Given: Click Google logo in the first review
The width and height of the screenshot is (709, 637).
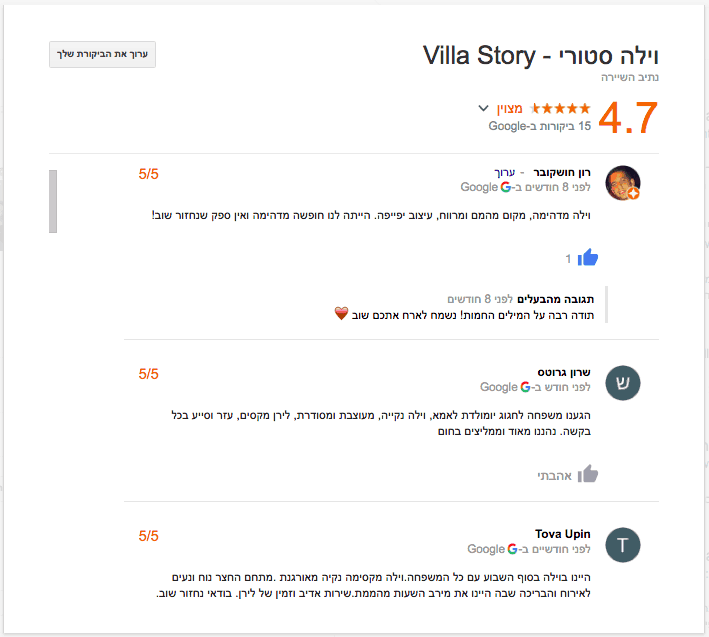Looking at the screenshot, I should point(506,187).
